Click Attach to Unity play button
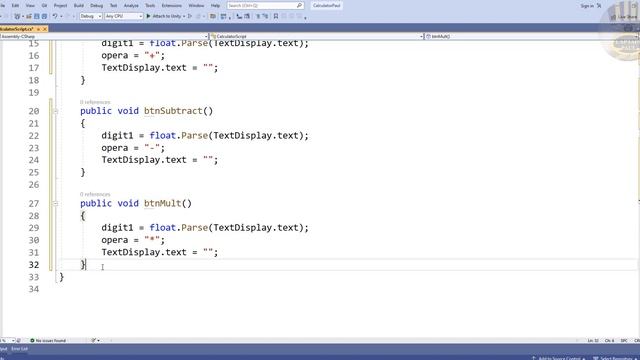The image size is (640, 360). pos(164,16)
